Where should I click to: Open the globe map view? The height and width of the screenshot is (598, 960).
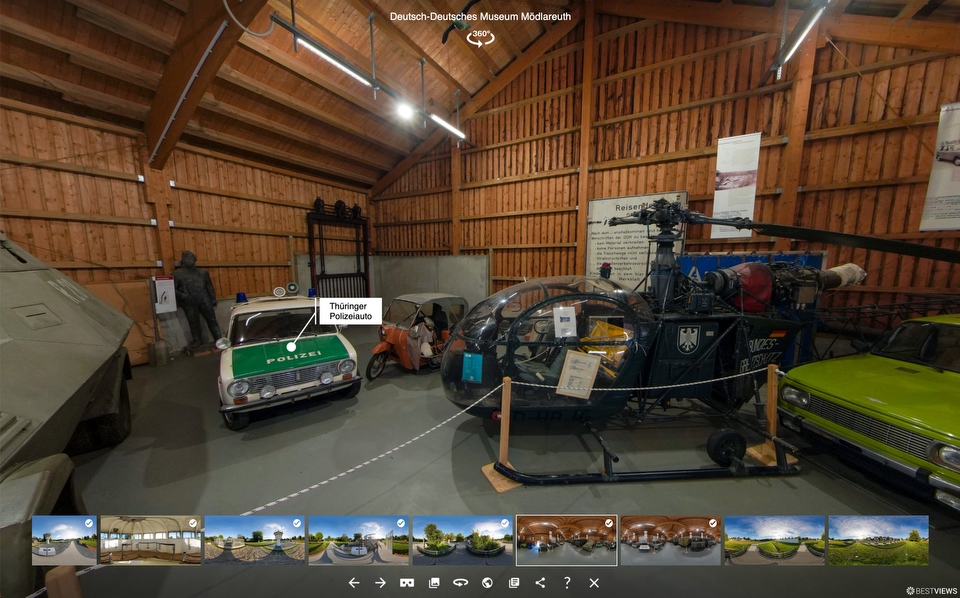coord(487,582)
